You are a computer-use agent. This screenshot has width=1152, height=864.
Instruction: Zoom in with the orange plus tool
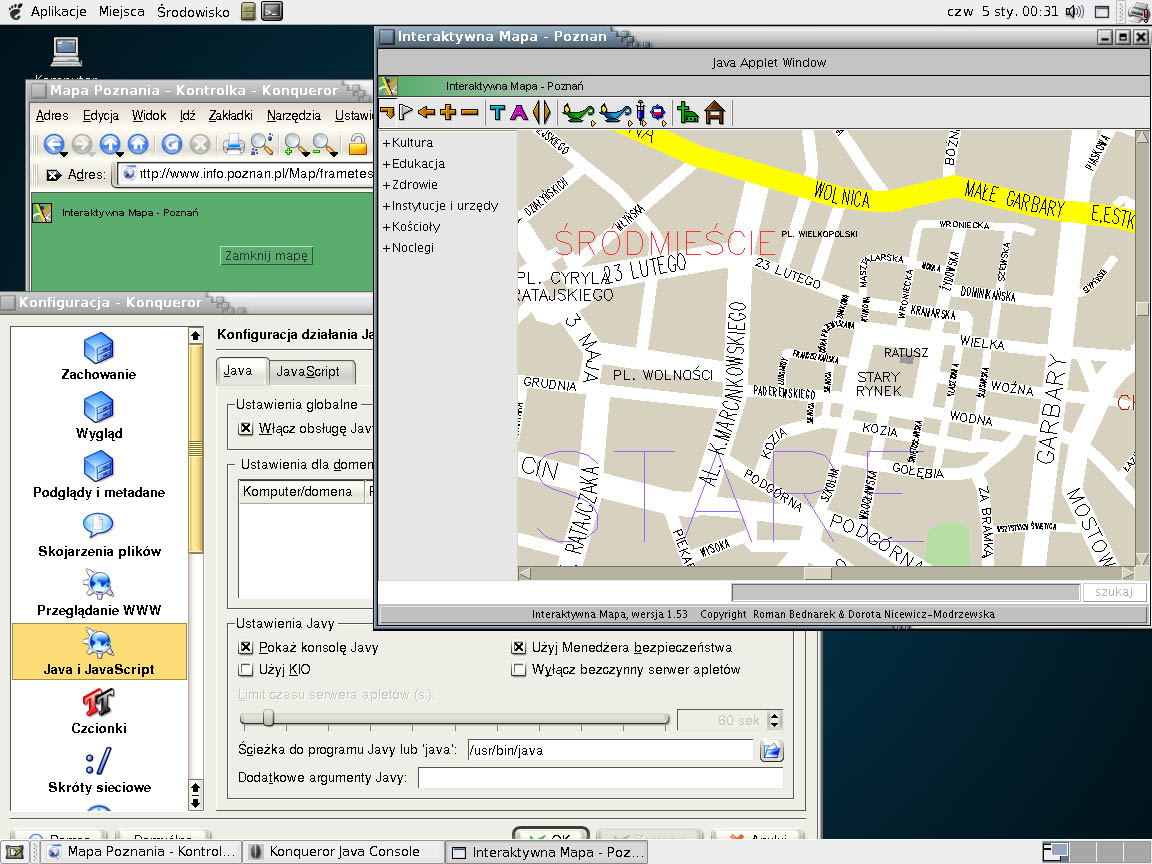pyautogui.click(x=448, y=112)
